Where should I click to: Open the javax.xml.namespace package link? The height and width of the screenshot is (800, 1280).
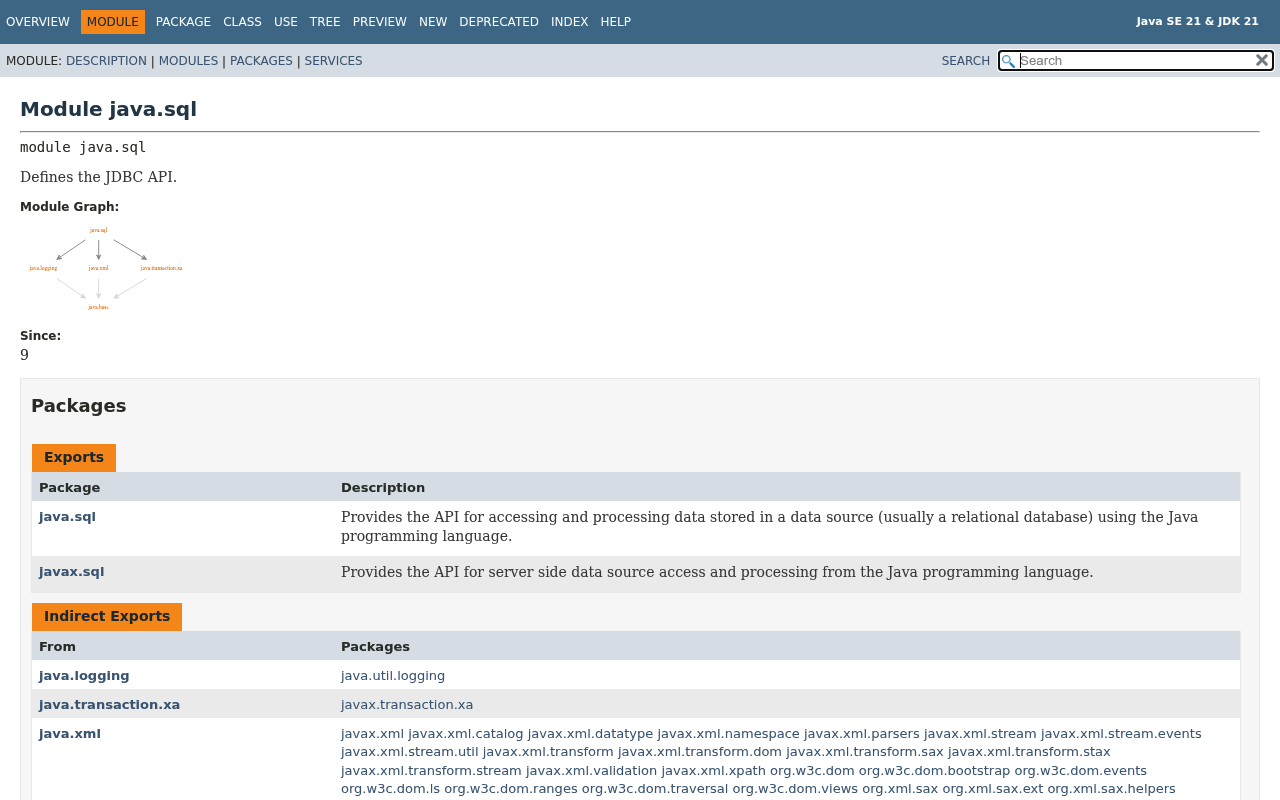728,734
